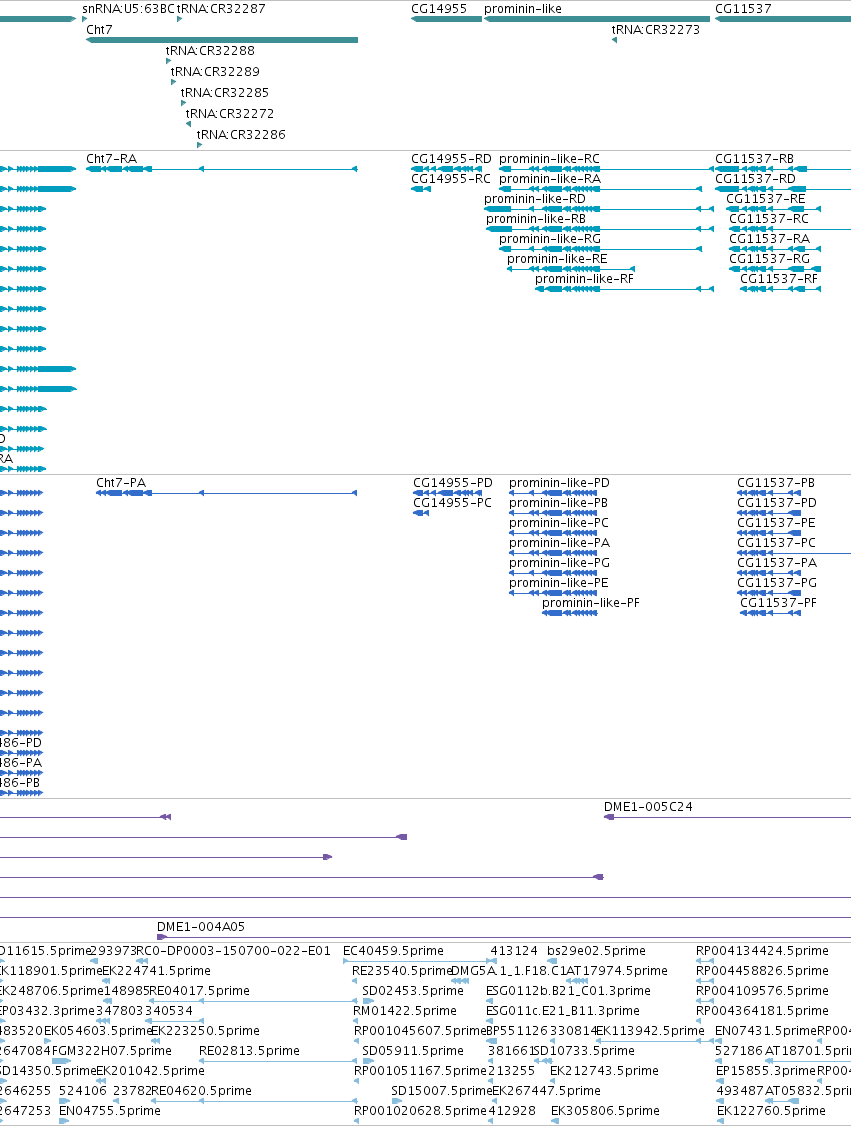
Task: Click the Cht7 gene track bar
Action: (x=222, y=40)
